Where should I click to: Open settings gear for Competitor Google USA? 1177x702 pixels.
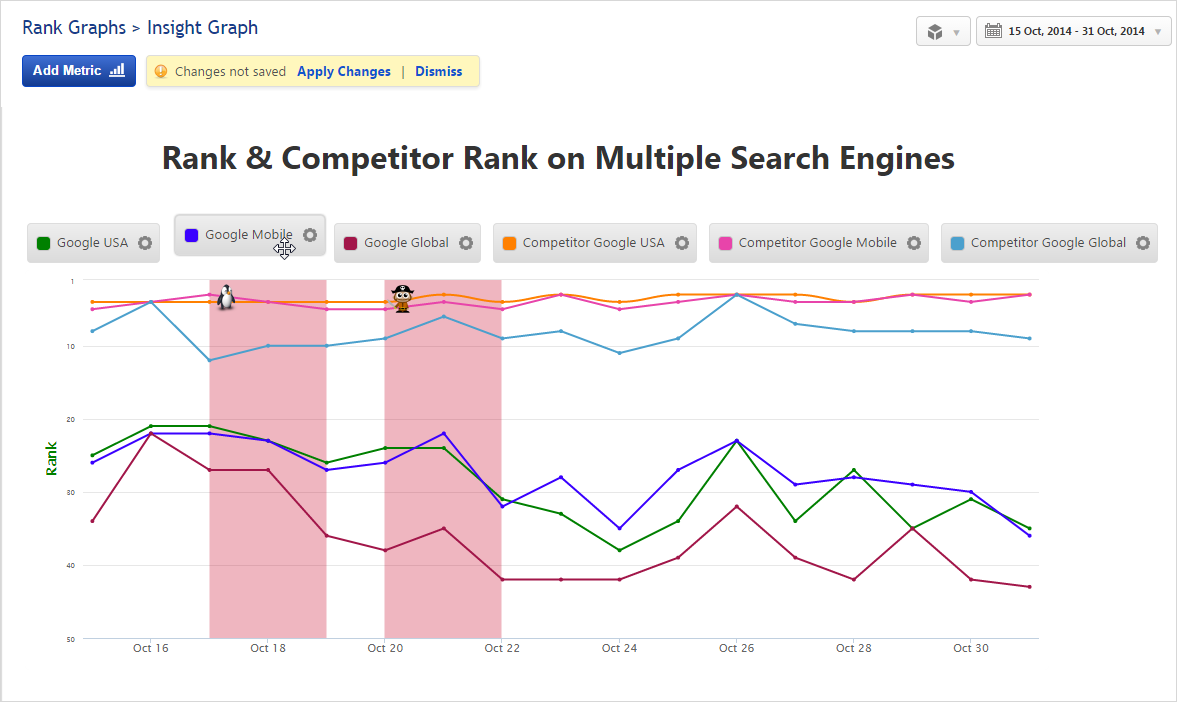click(x=682, y=243)
